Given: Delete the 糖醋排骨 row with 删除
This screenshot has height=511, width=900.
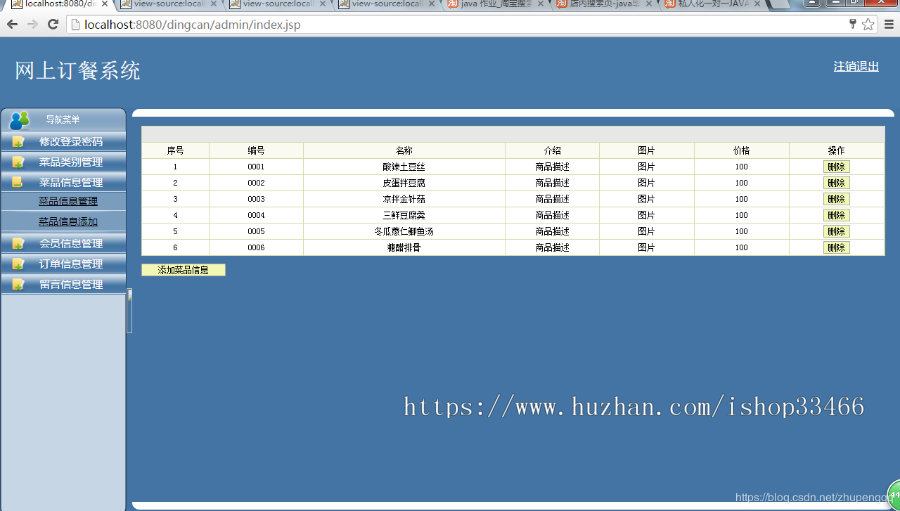Looking at the screenshot, I should pyautogui.click(x=836, y=247).
